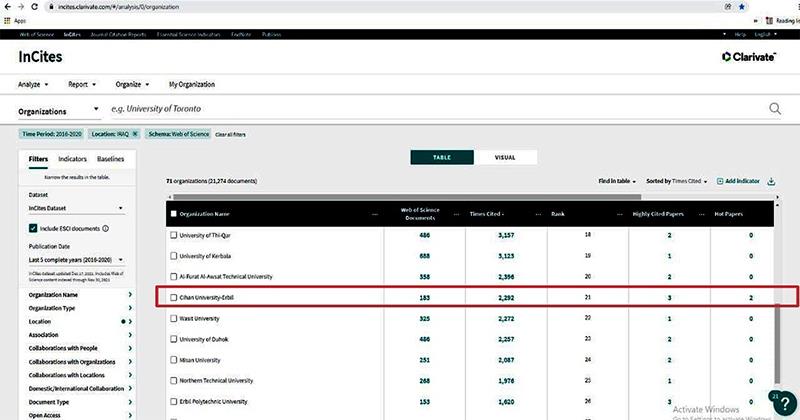This screenshot has height=420, width=800.
Task: Check the Northern Technical University row
Action: pos(173,381)
